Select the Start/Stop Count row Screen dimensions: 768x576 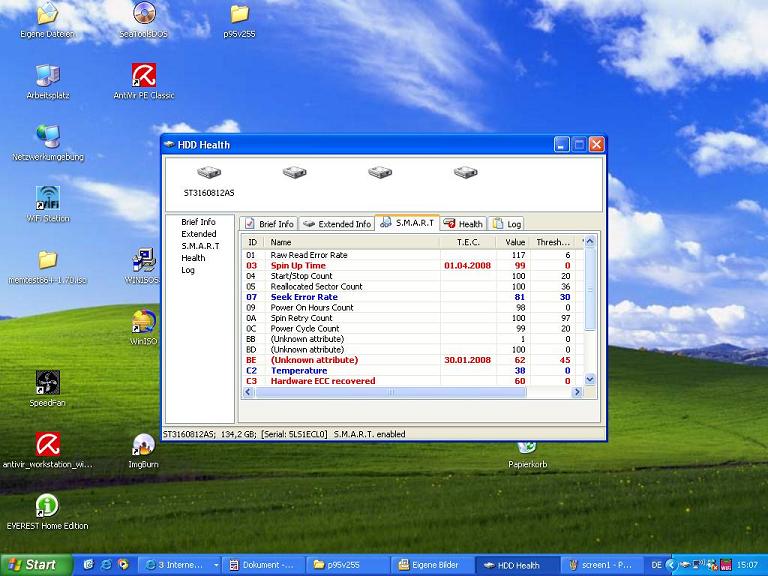tap(413, 276)
